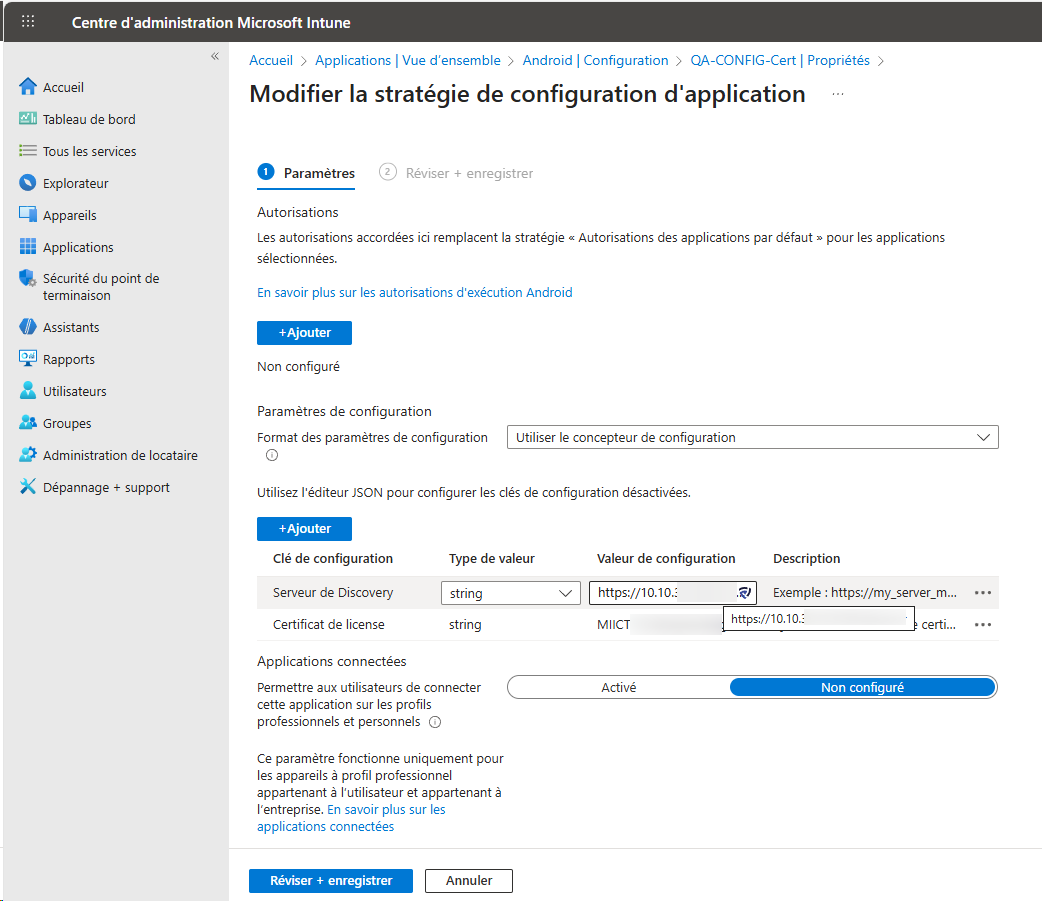1042x901 pixels.
Task: Click info icon next to connected apps setting
Action: pos(435,722)
